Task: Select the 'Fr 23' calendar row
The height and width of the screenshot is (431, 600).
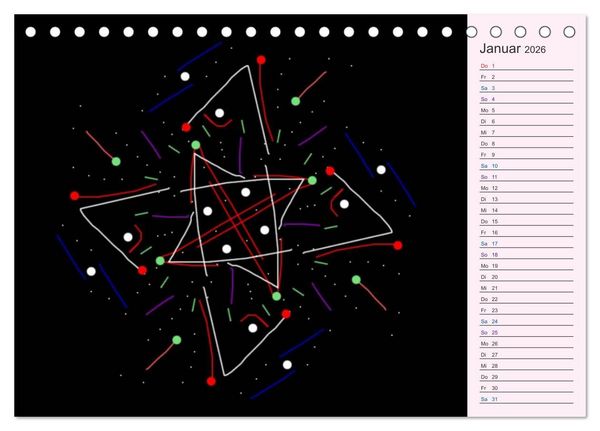Action: click(x=527, y=310)
